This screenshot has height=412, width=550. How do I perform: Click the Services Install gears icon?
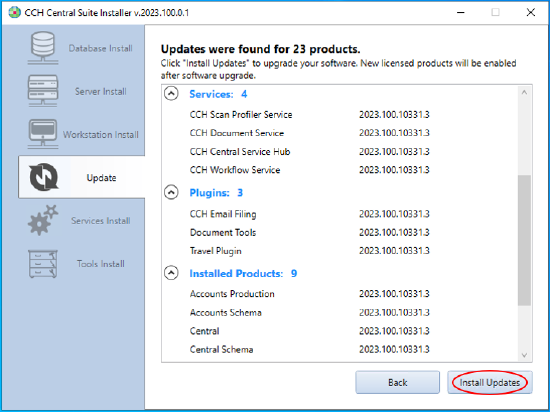pyautogui.click(x=43, y=220)
